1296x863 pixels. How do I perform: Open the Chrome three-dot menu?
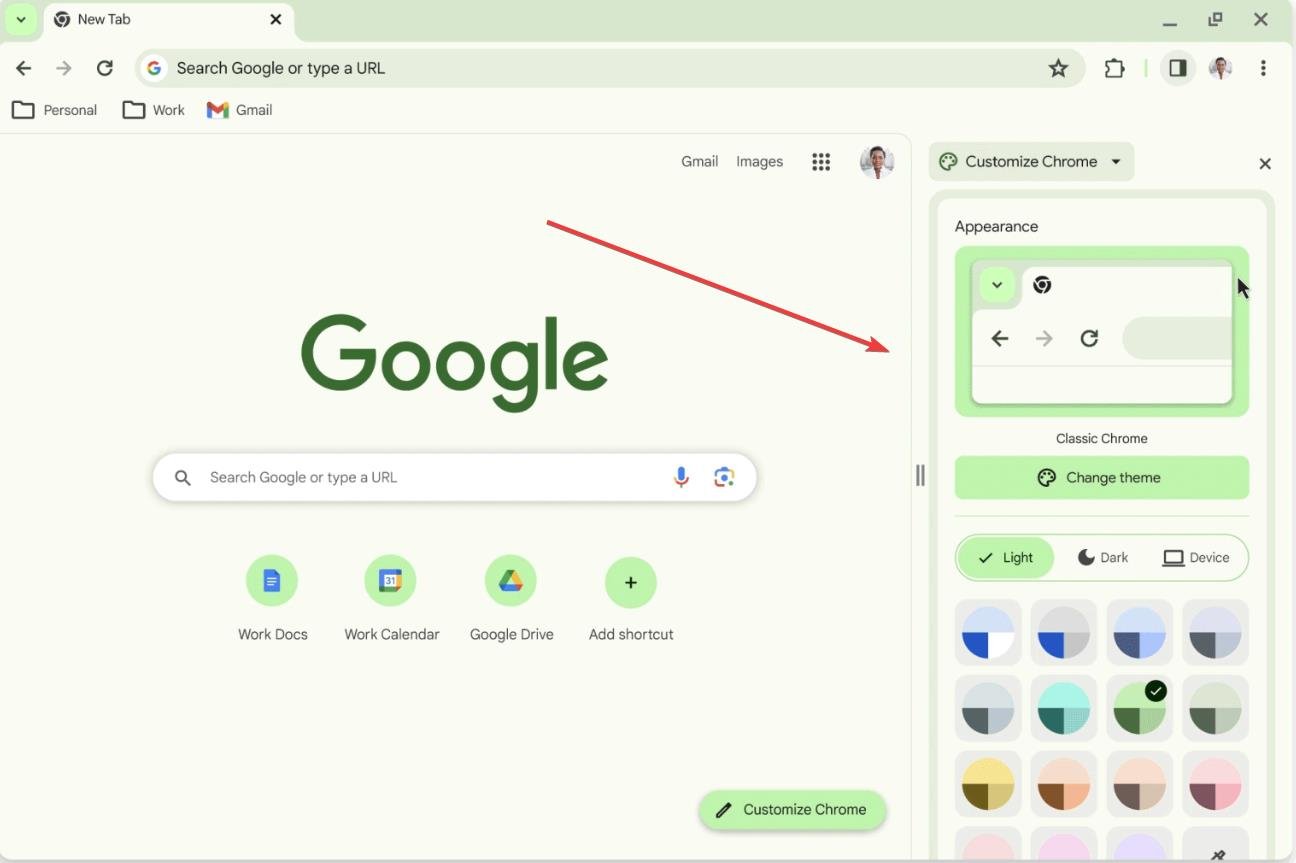(1263, 68)
